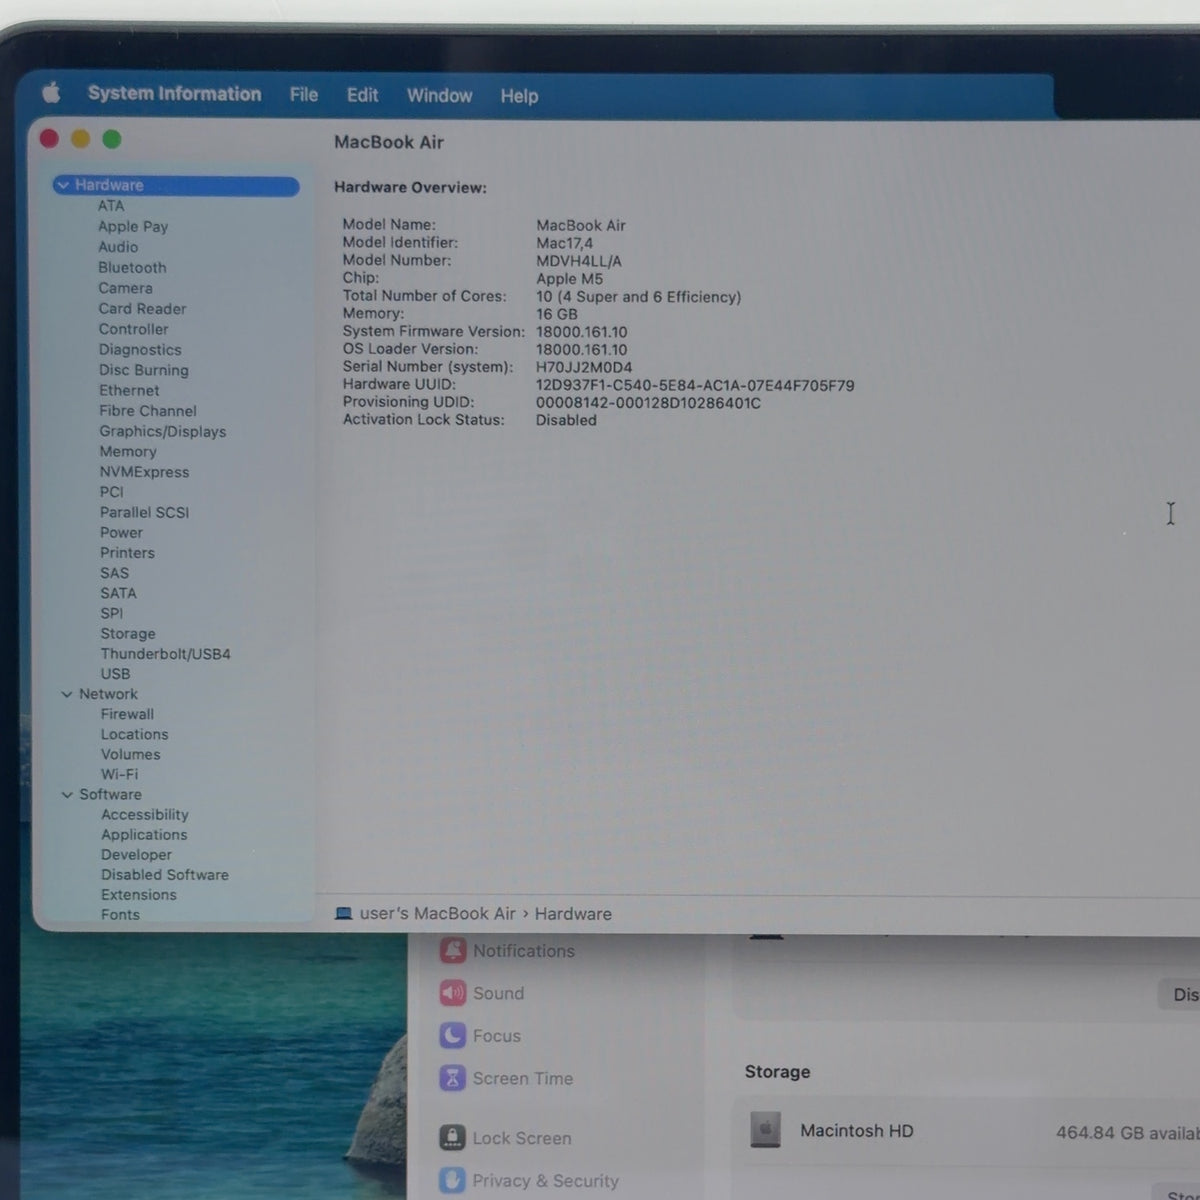Select Apple Pay in the Hardware list
This screenshot has width=1200, height=1200.
[133, 226]
